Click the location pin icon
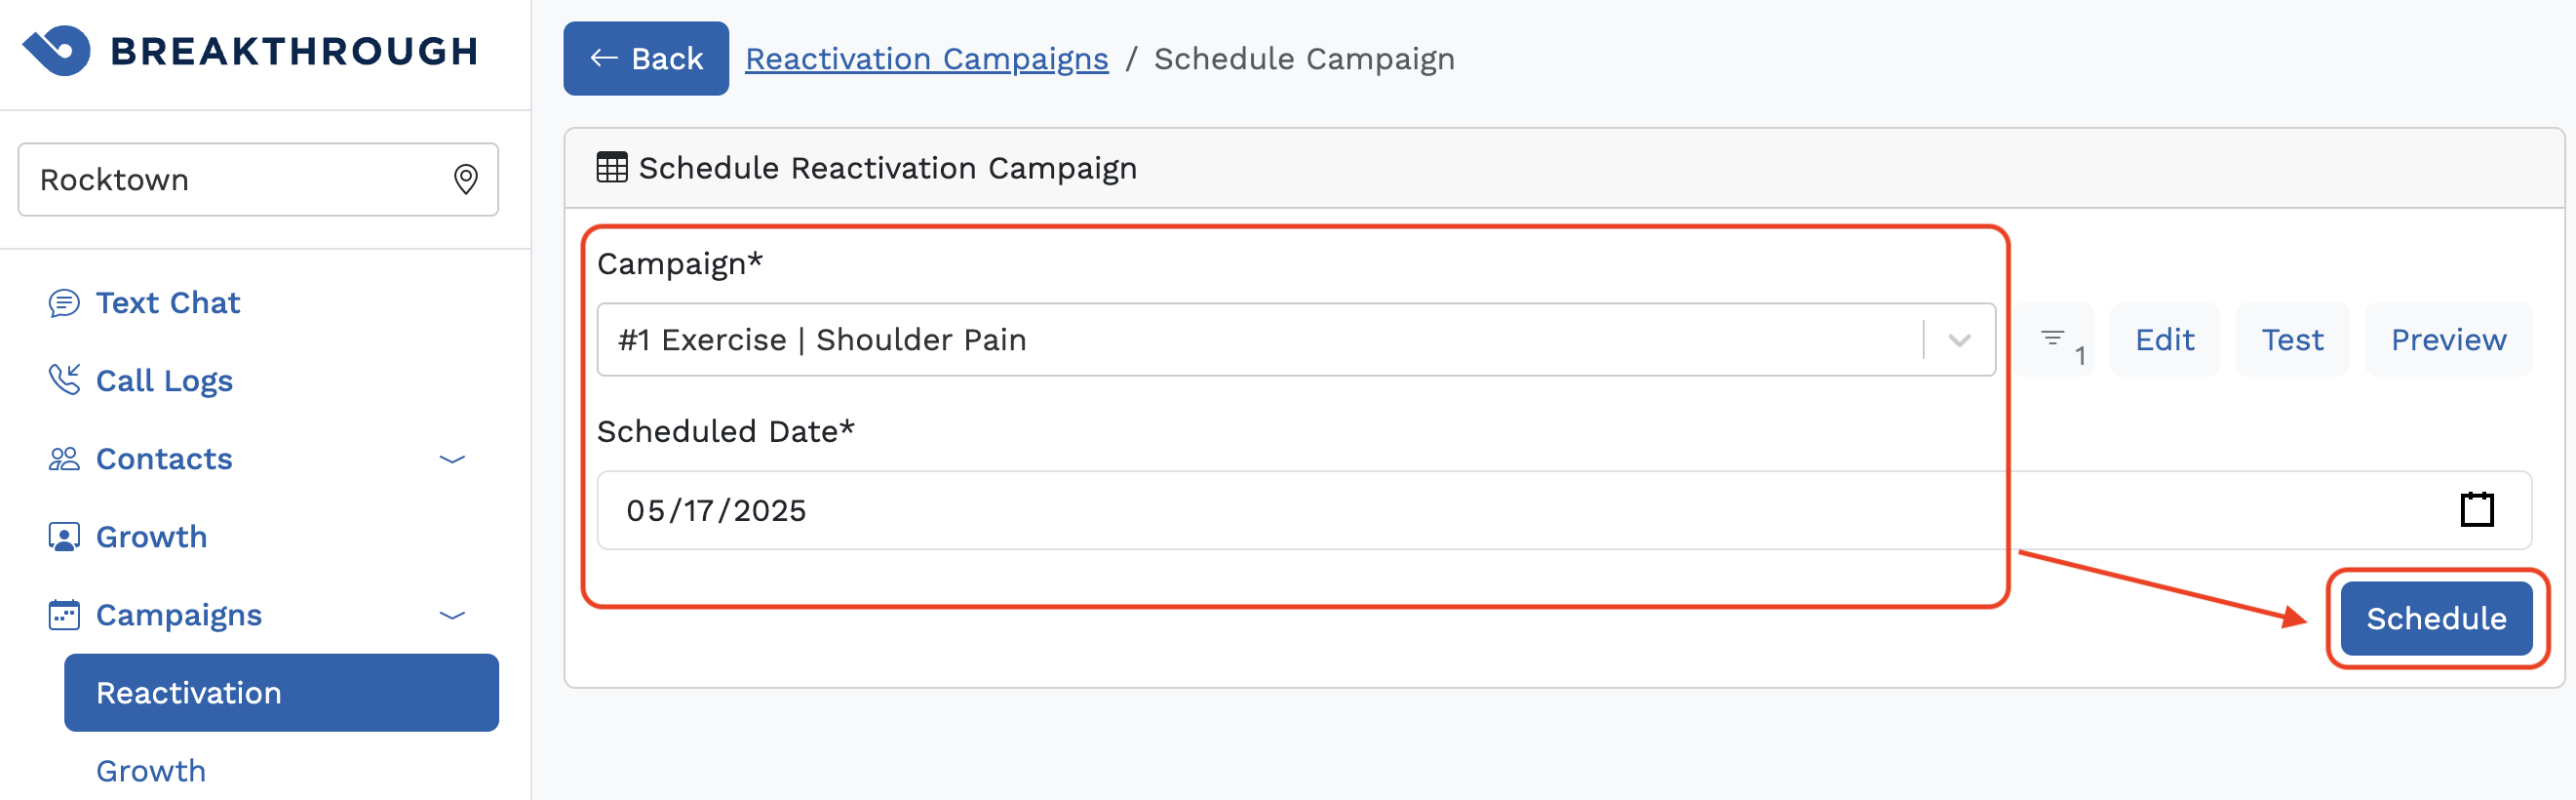Viewport: 2576px width, 800px height. (465, 180)
